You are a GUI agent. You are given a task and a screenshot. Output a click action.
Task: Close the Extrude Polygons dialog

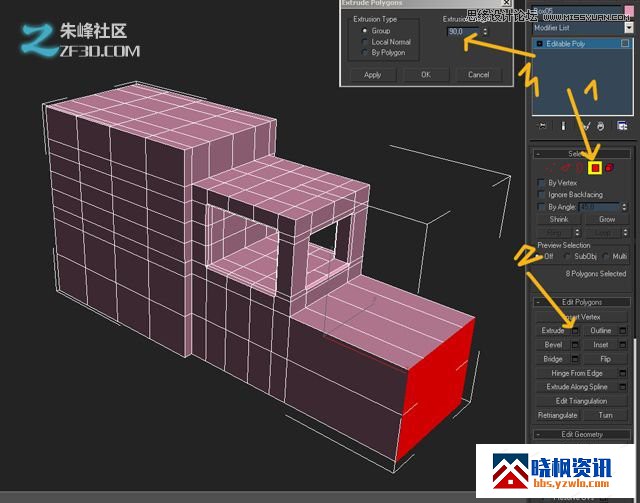507,2
